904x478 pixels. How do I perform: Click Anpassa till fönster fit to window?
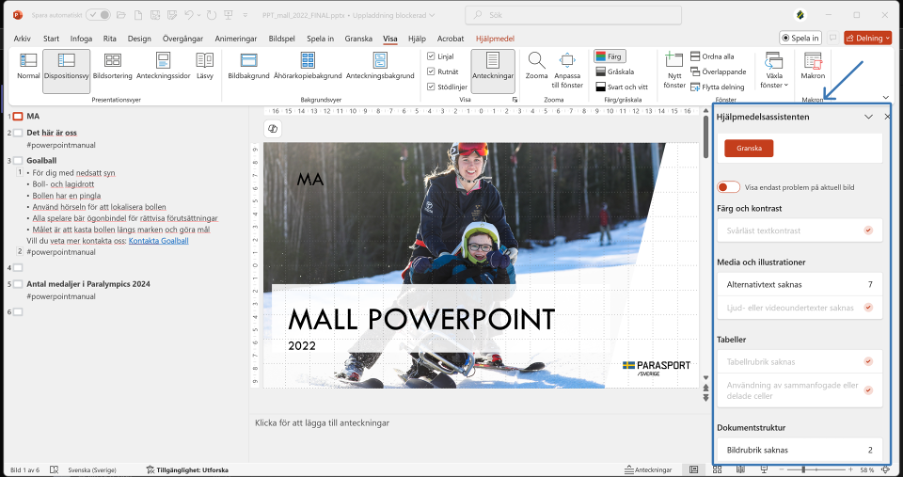[567, 70]
